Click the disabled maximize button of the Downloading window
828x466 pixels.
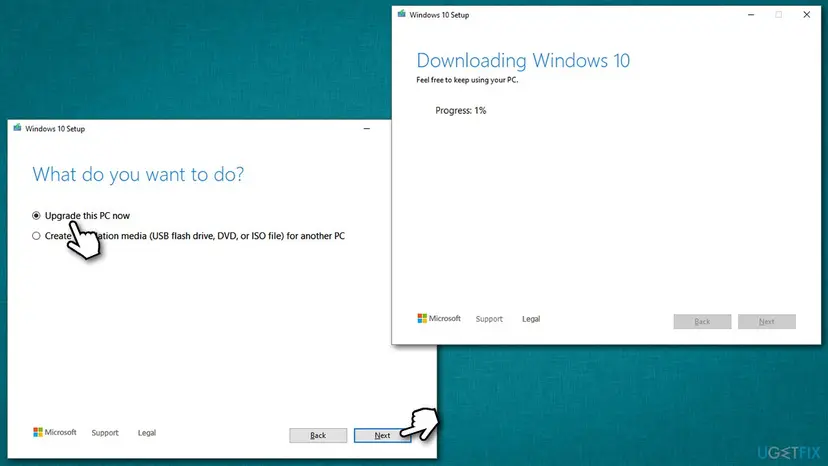(x=778, y=15)
